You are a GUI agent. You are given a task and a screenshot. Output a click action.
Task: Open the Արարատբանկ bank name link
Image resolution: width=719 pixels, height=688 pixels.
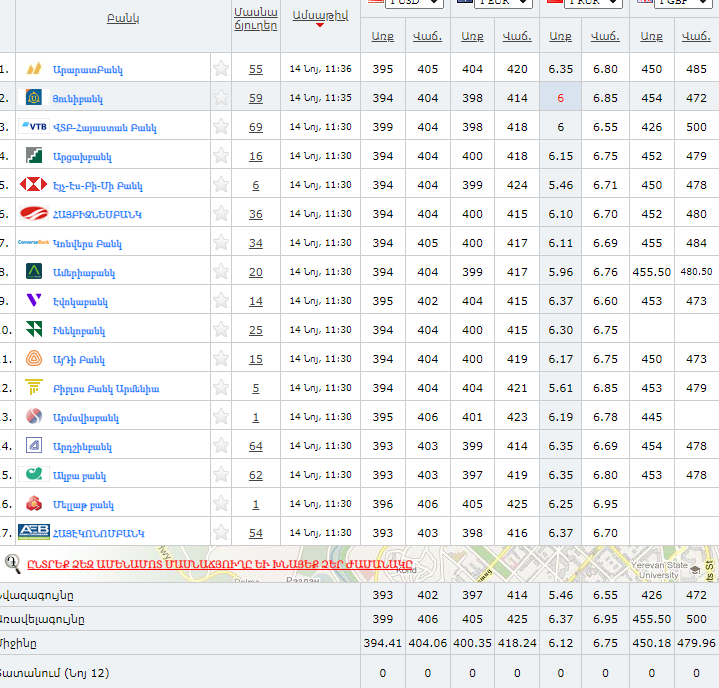coord(88,70)
